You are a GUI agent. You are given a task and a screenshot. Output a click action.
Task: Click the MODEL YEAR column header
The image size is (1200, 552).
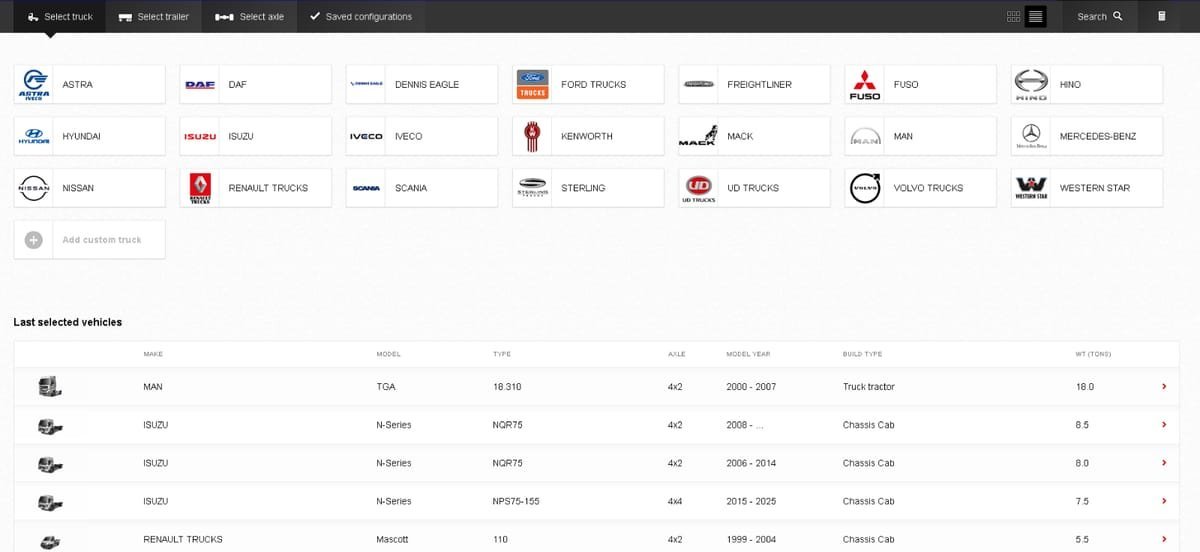click(x=748, y=354)
